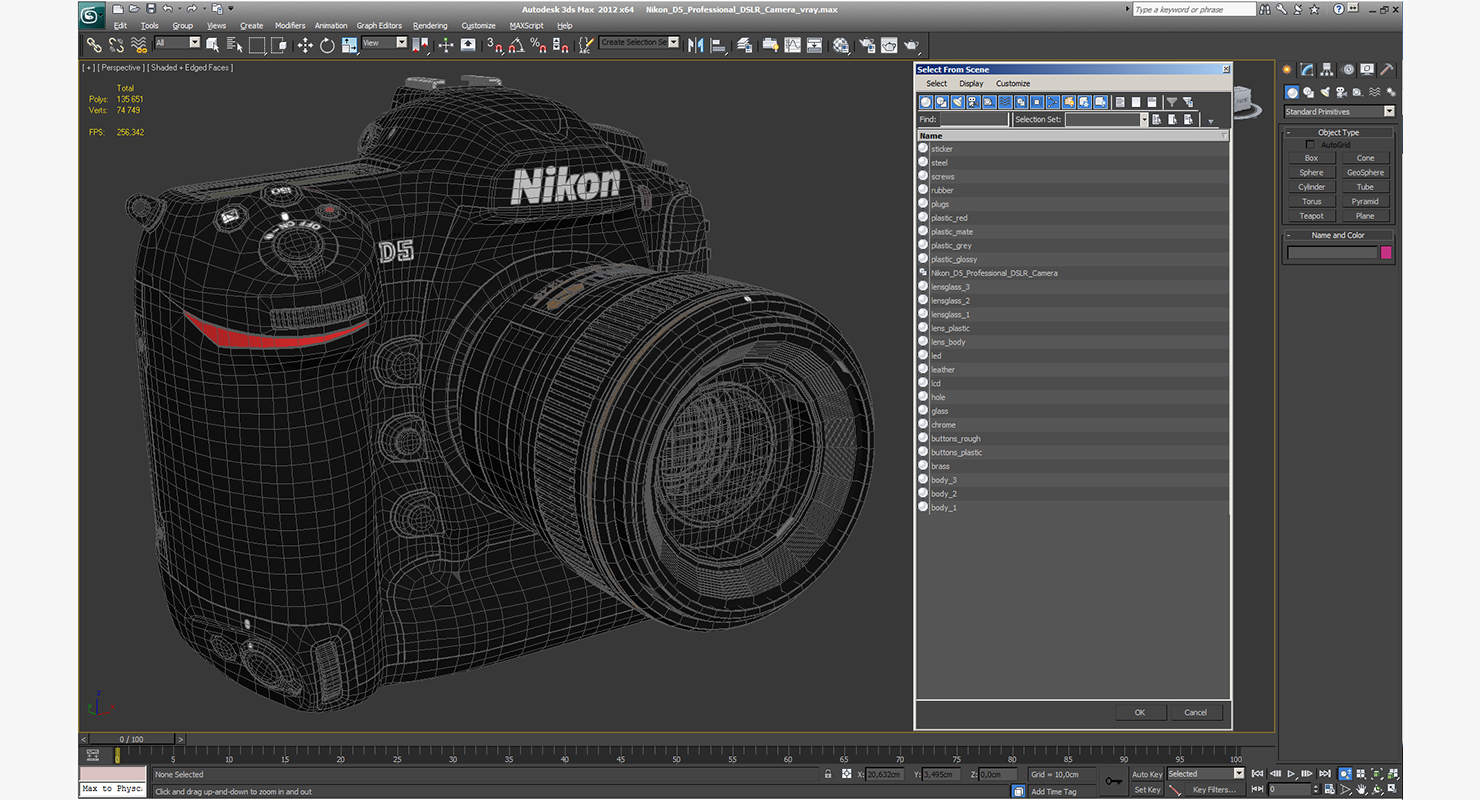This screenshot has height=800, width=1480.
Task: Toggle the Percent Snap icon
Action: tap(538, 45)
